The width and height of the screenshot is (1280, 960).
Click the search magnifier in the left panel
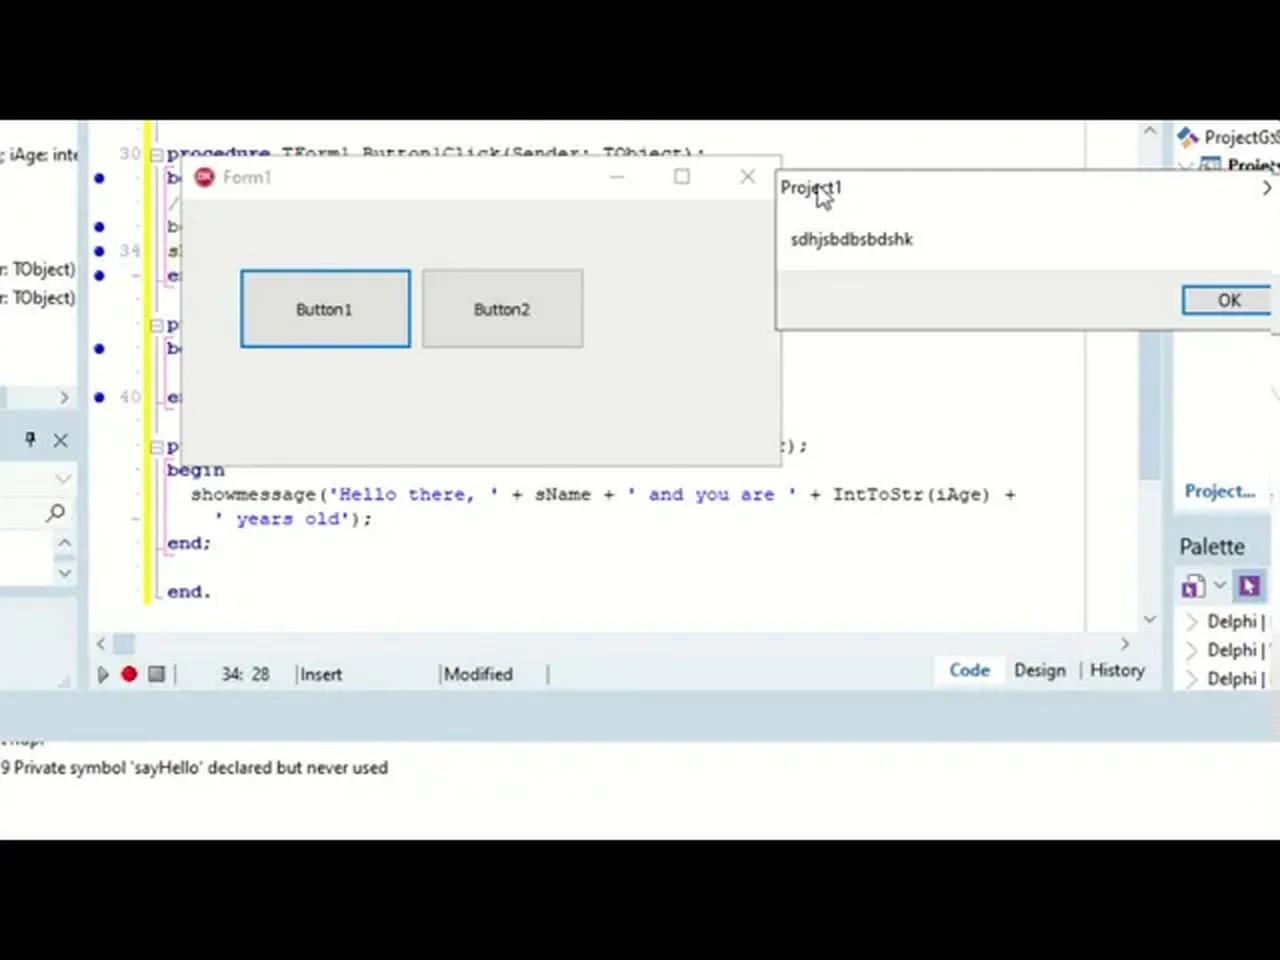[56, 512]
